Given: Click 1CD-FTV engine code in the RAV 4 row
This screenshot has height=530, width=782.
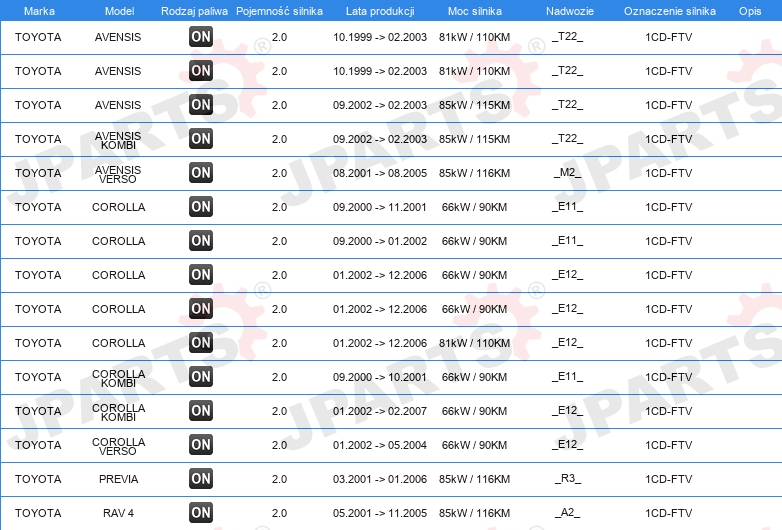Looking at the screenshot, I should click(x=668, y=513).
